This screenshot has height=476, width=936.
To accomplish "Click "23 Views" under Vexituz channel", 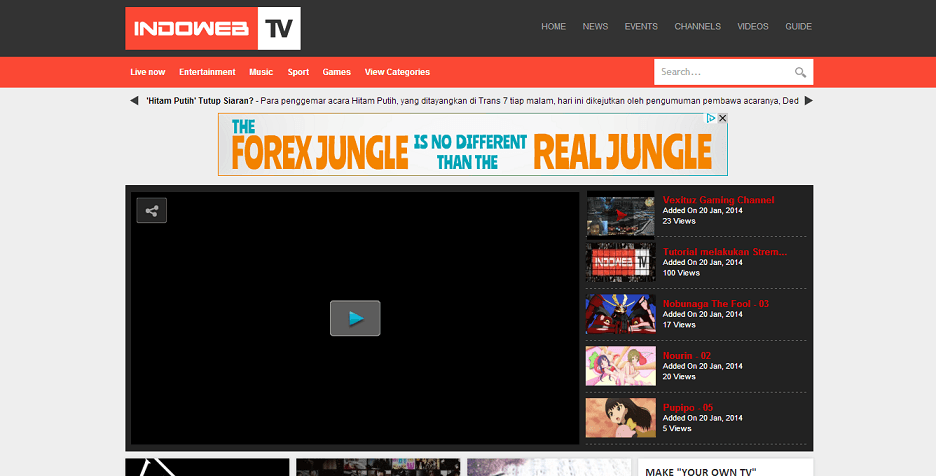I will pyautogui.click(x=679, y=221).
